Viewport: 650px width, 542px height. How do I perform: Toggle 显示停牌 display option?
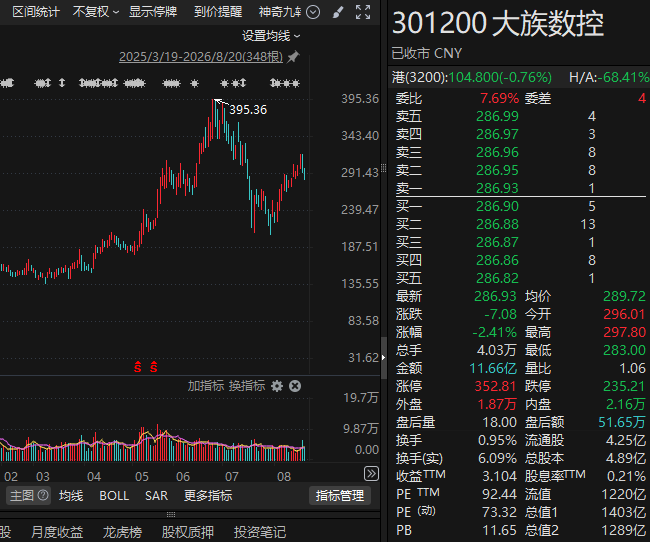click(153, 12)
